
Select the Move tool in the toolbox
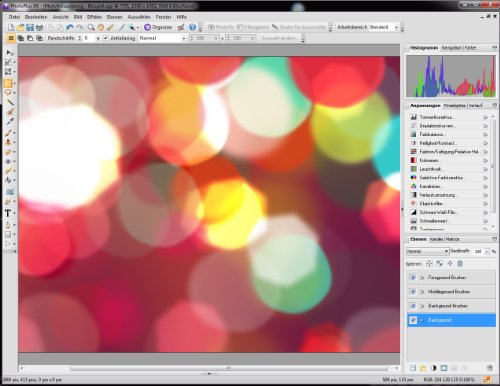(x=9, y=53)
